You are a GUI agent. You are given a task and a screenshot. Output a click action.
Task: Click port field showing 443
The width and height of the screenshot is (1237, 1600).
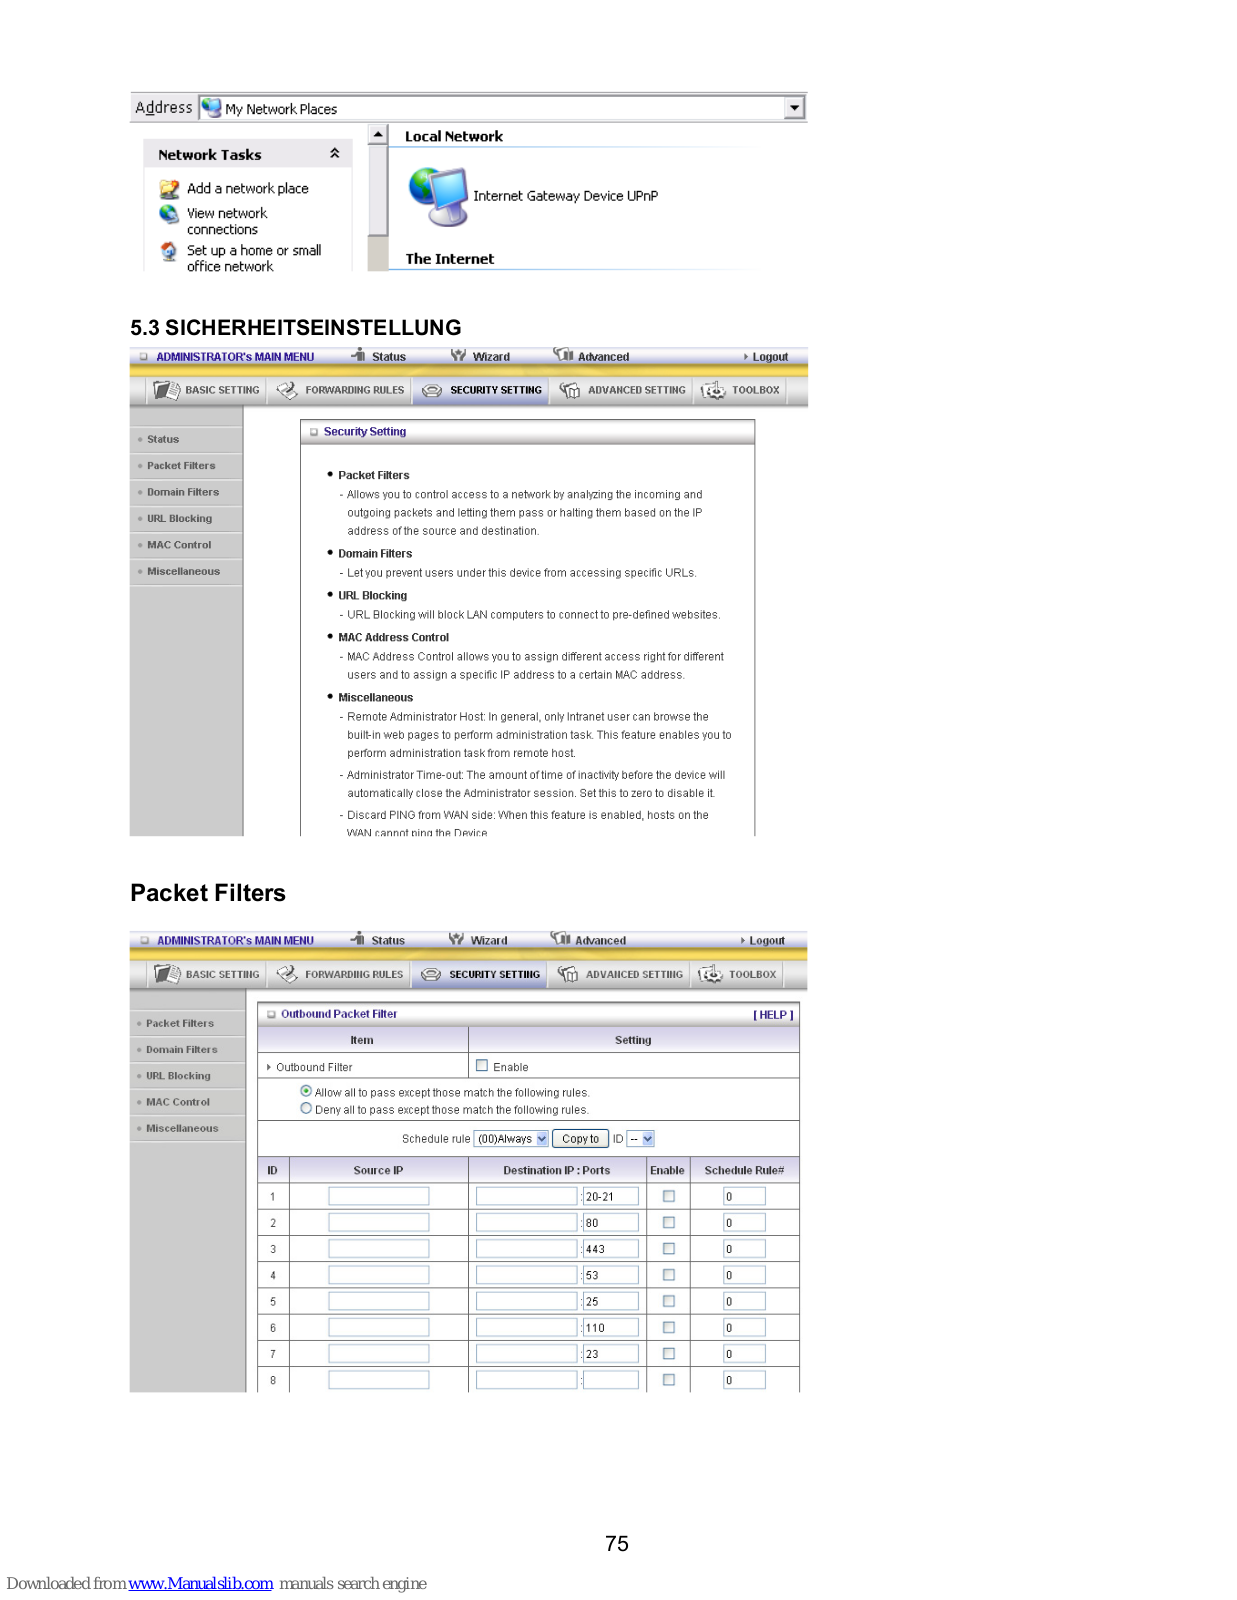coord(611,1249)
